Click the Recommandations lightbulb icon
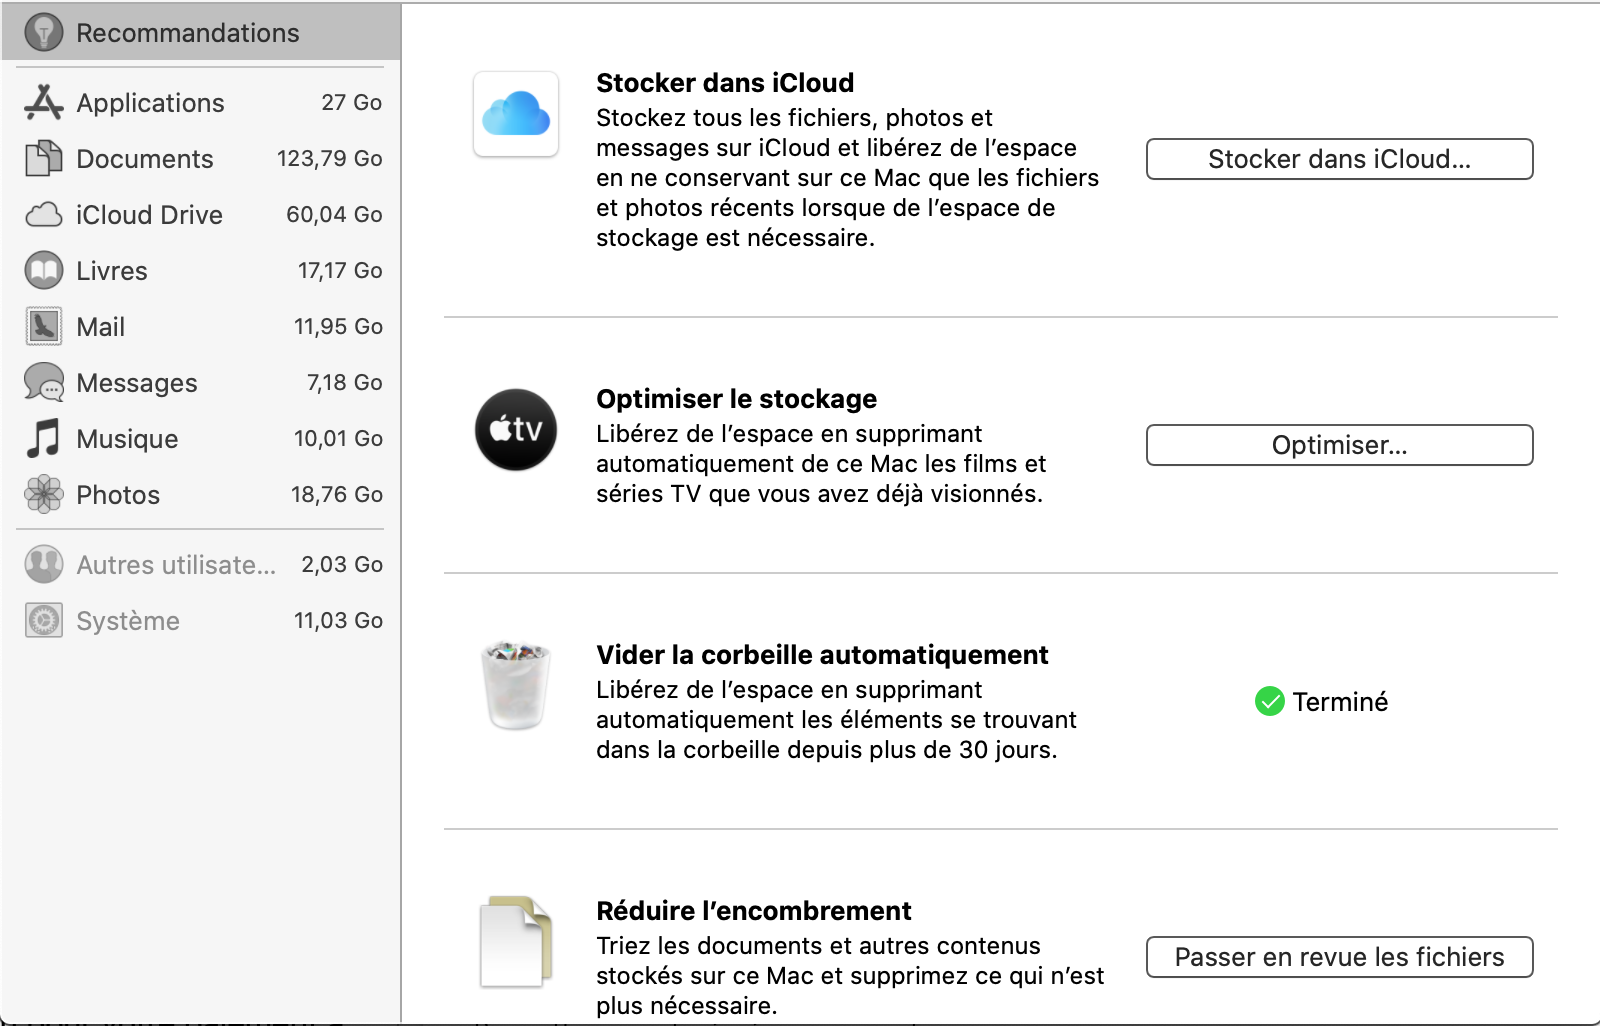Viewport: 1600px width, 1026px height. [x=43, y=33]
